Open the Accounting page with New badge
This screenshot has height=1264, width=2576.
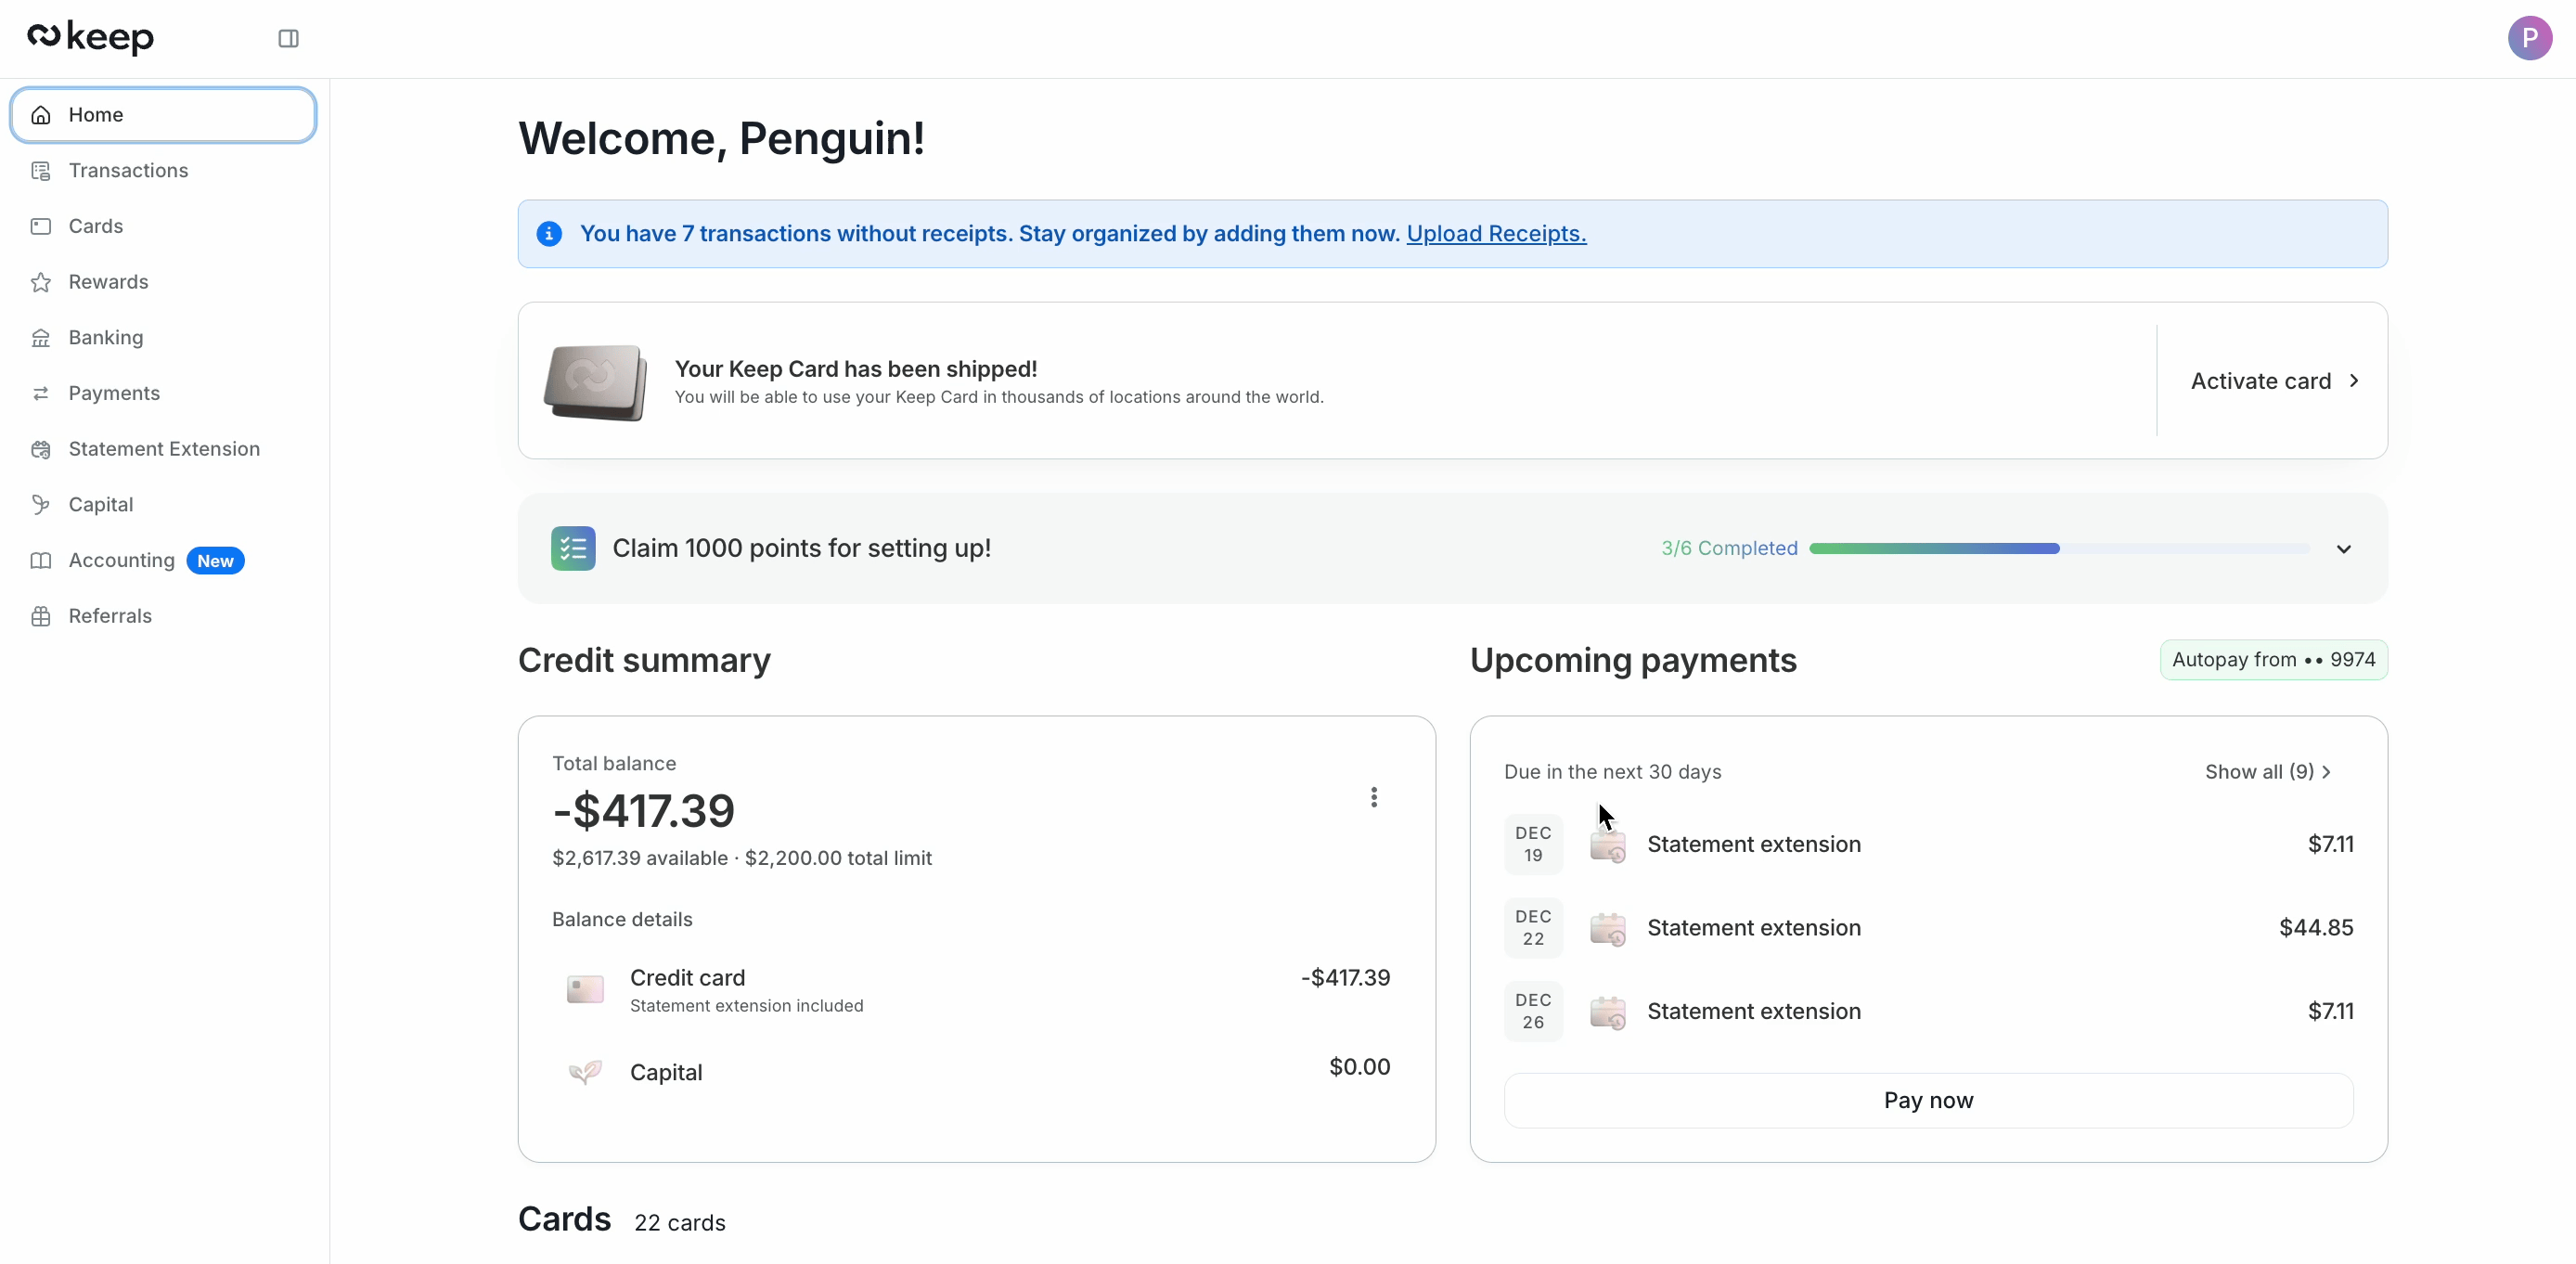121,560
